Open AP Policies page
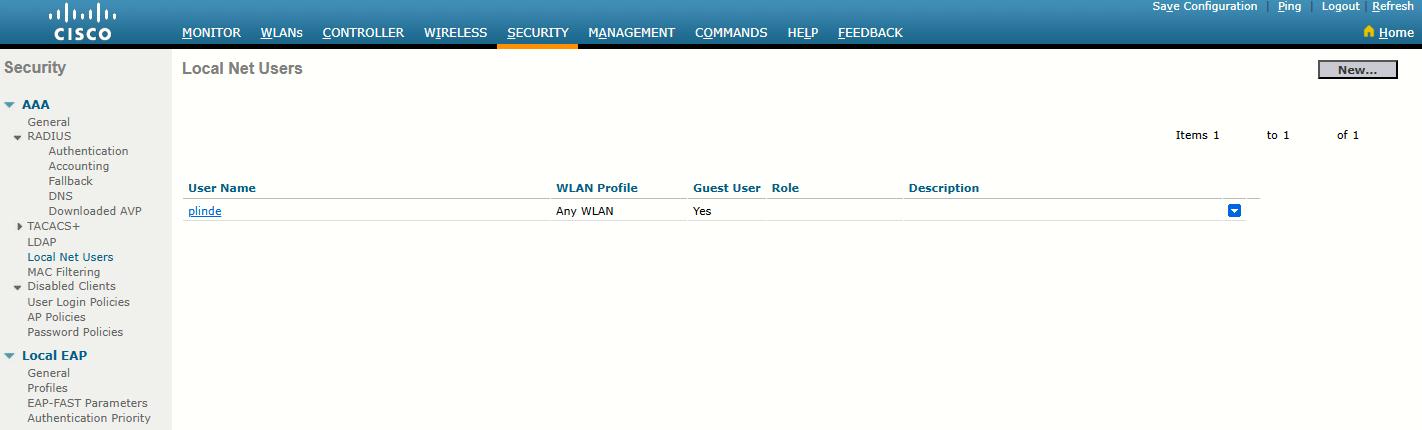1422x430 pixels. point(57,317)
